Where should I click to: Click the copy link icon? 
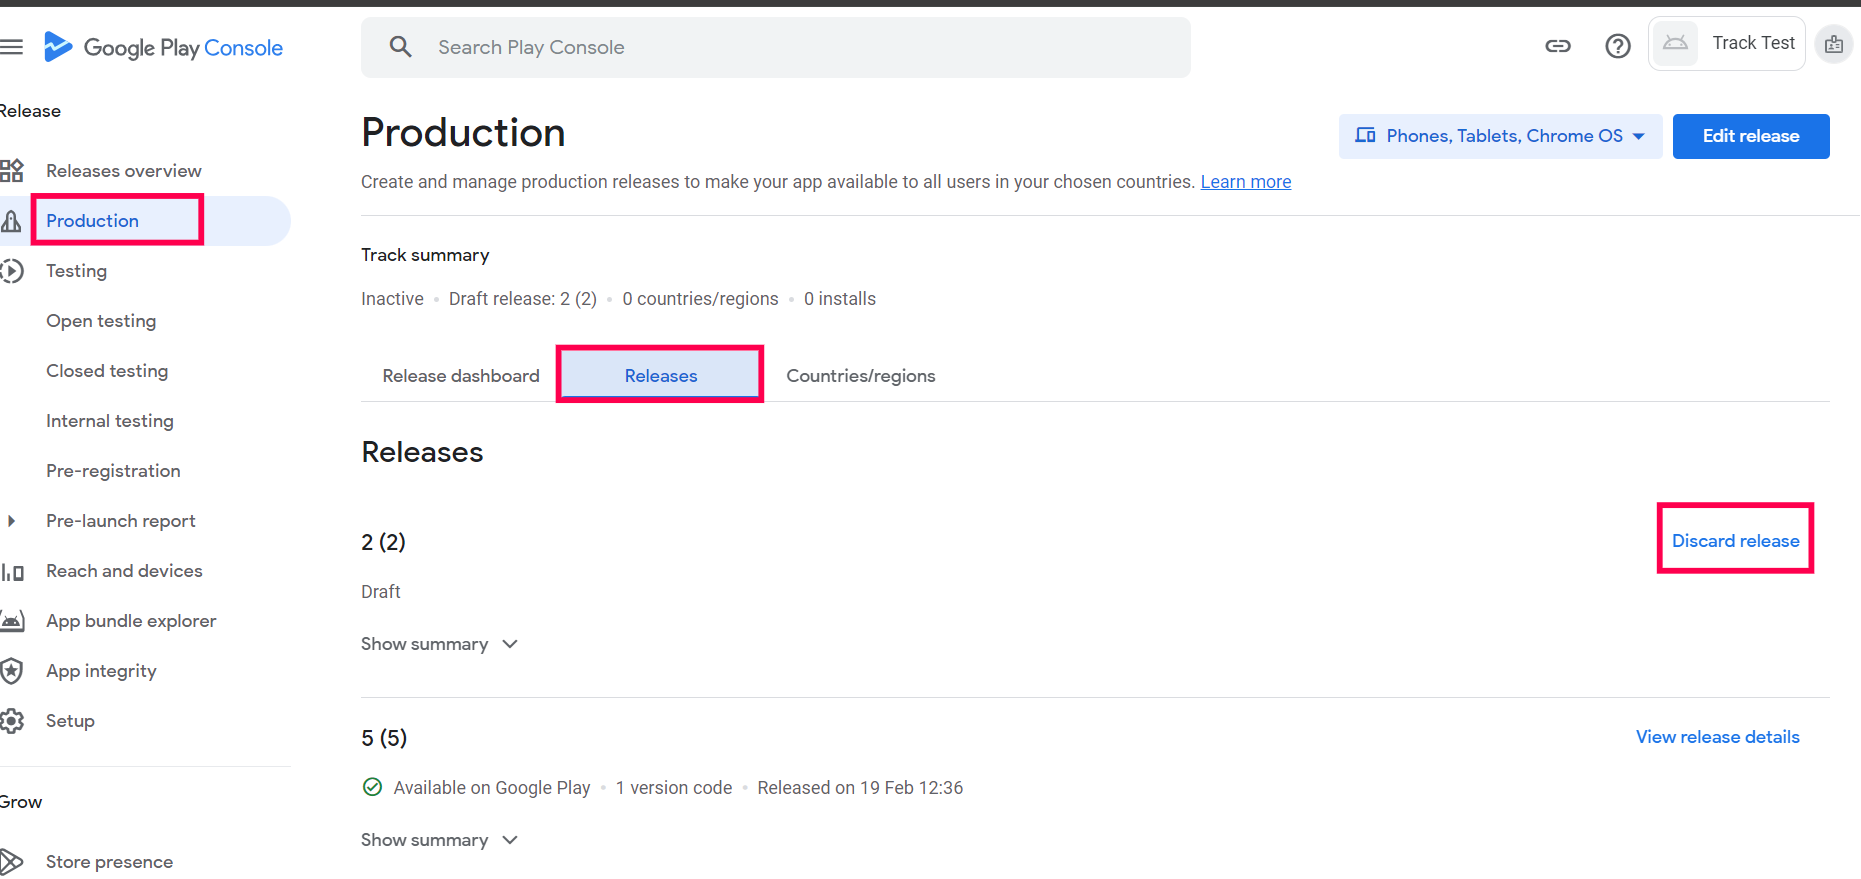[1557, 46]
